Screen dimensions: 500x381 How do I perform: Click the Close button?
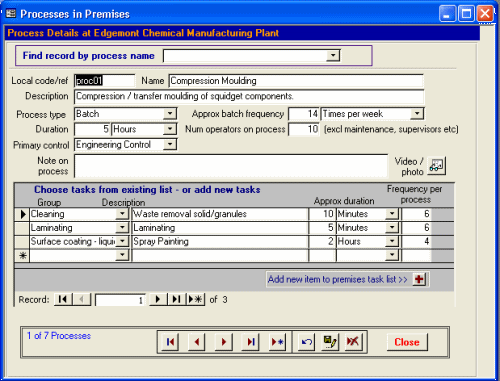[x=407, y=342]
